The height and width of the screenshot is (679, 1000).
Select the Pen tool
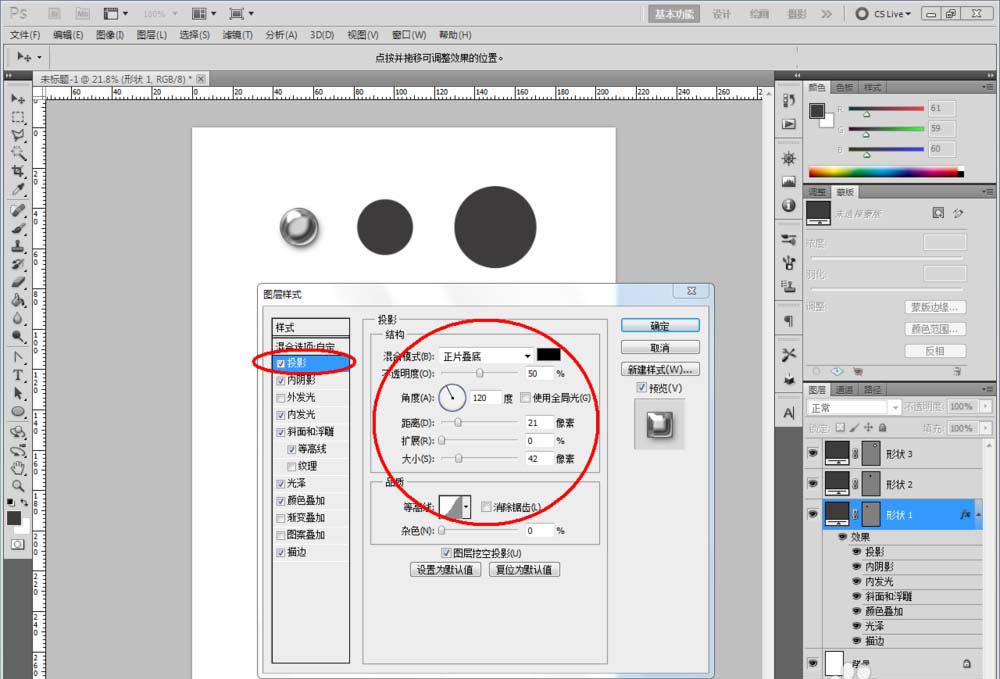pyautogui.click(x=18, y=357)
